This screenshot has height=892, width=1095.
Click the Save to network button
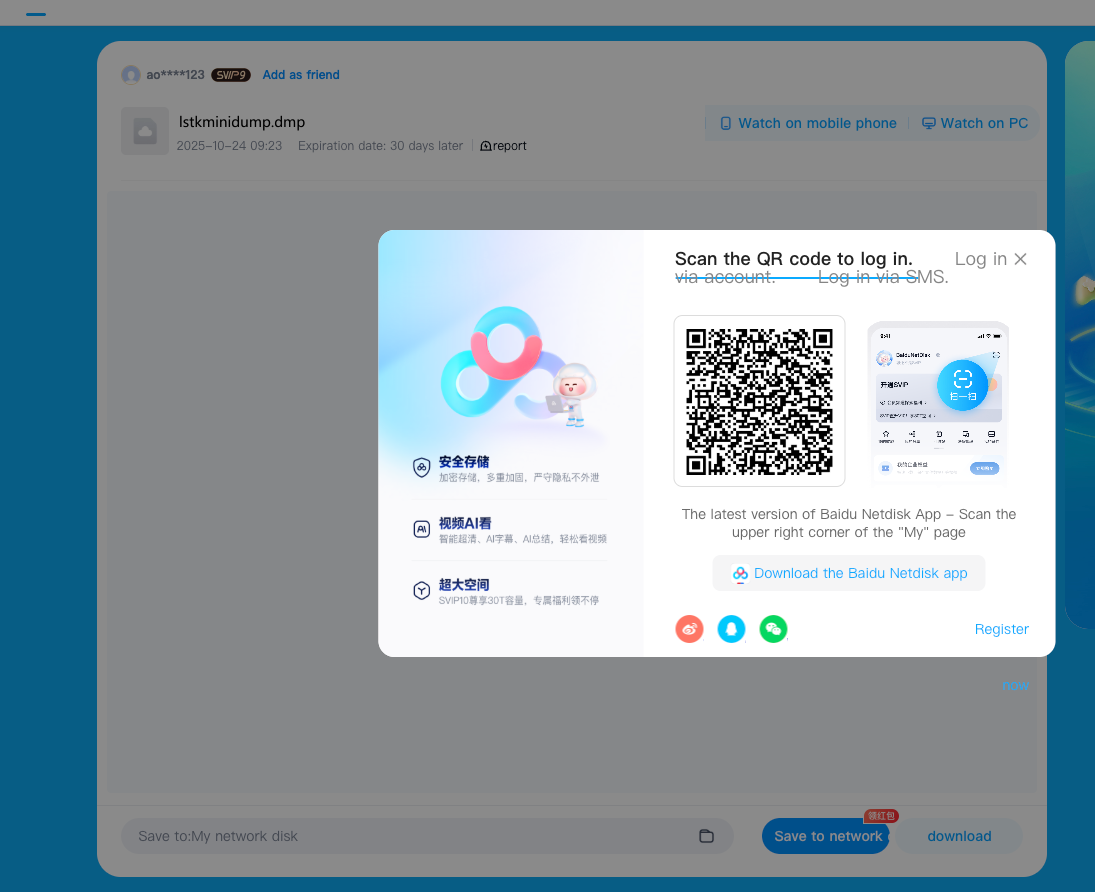coord(827,836)
